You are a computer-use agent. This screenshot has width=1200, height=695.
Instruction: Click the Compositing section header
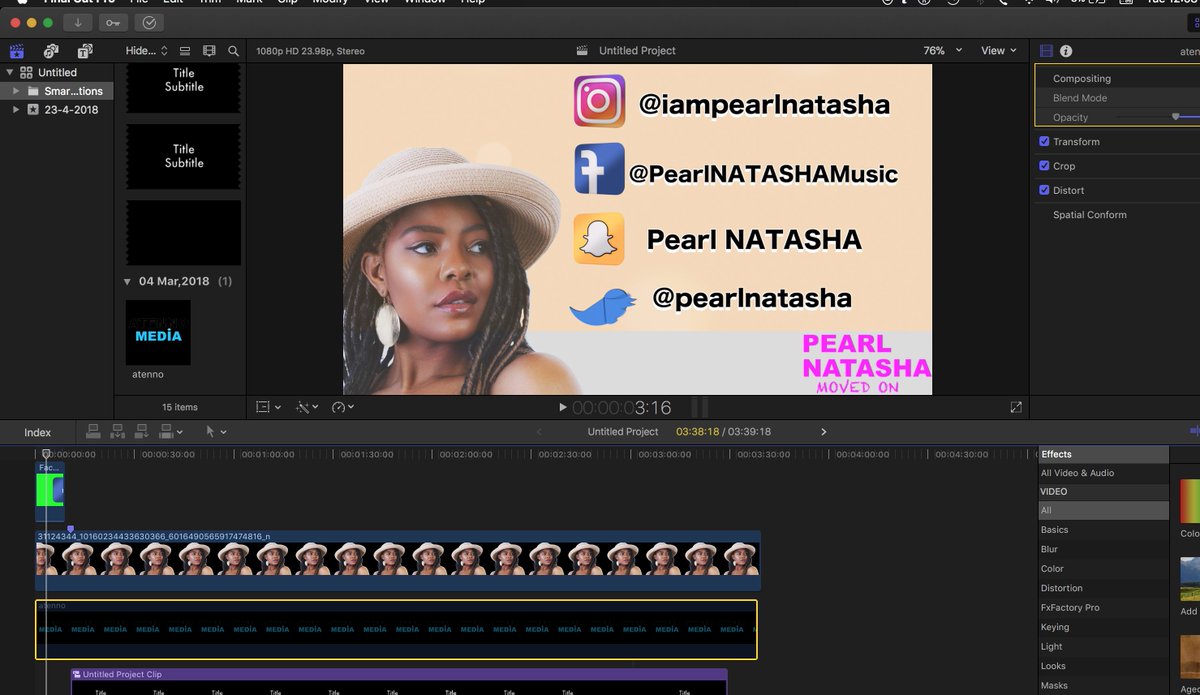1082,78
